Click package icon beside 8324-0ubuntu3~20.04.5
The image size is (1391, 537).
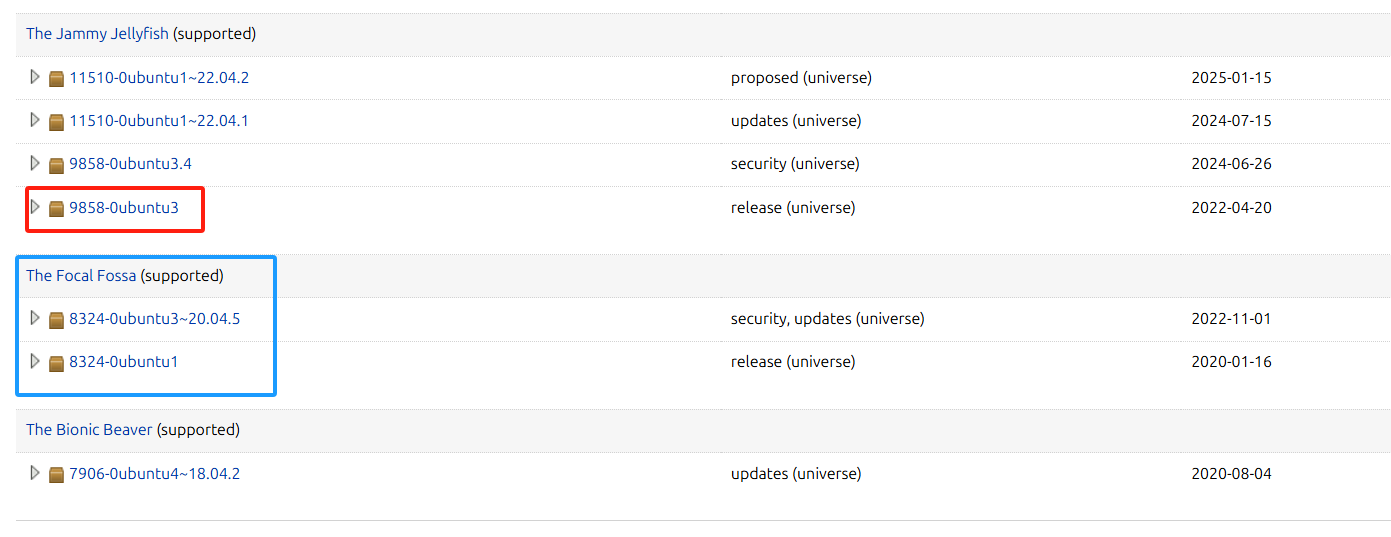coord(57,319)
